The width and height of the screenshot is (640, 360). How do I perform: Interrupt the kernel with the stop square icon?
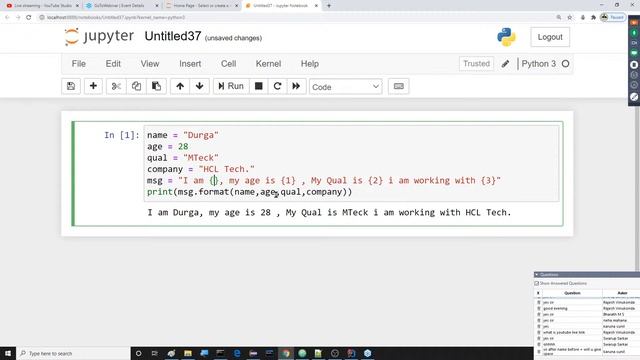coord(258,86)
